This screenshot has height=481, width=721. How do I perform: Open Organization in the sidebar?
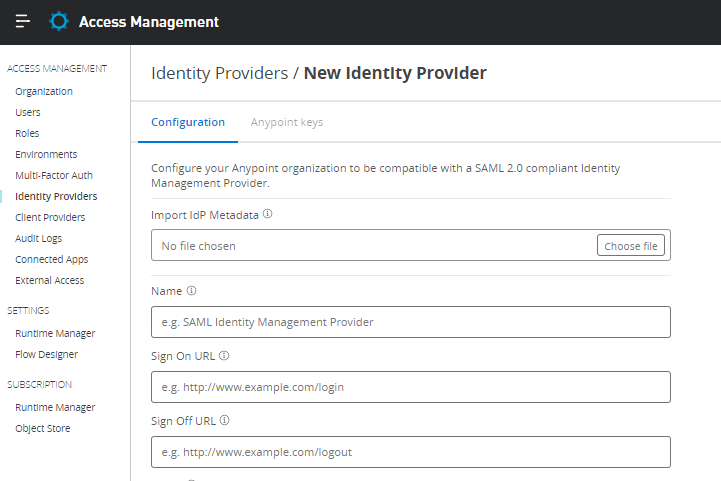click(44, 92)
